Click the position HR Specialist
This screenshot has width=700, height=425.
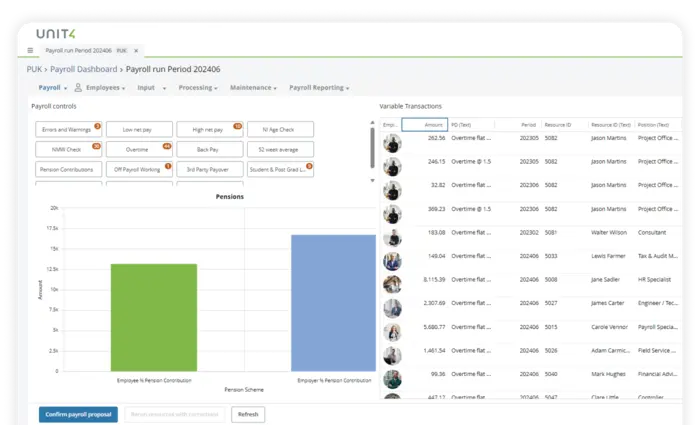click(x=654, y=279)
